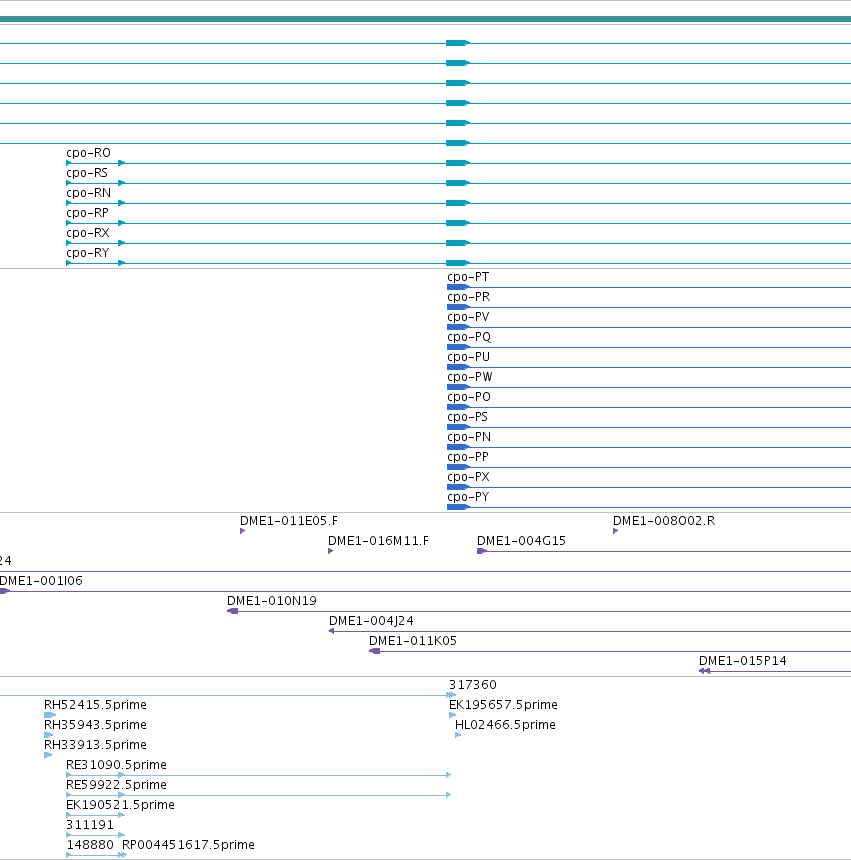Open the RP004451617.5prime EST feature
The width and height of the screenshot is (851, 860).
click(x=188, y=845)
